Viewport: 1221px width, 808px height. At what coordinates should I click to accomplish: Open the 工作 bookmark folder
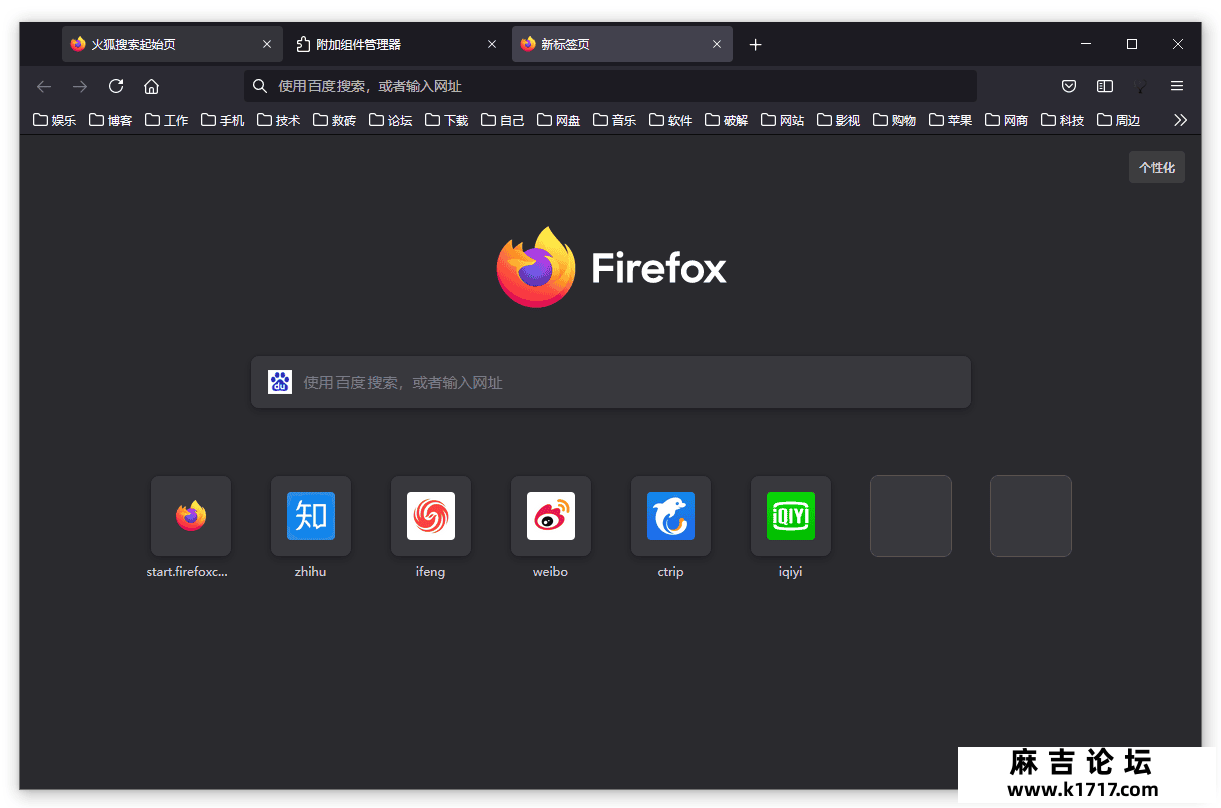[166, 120]
